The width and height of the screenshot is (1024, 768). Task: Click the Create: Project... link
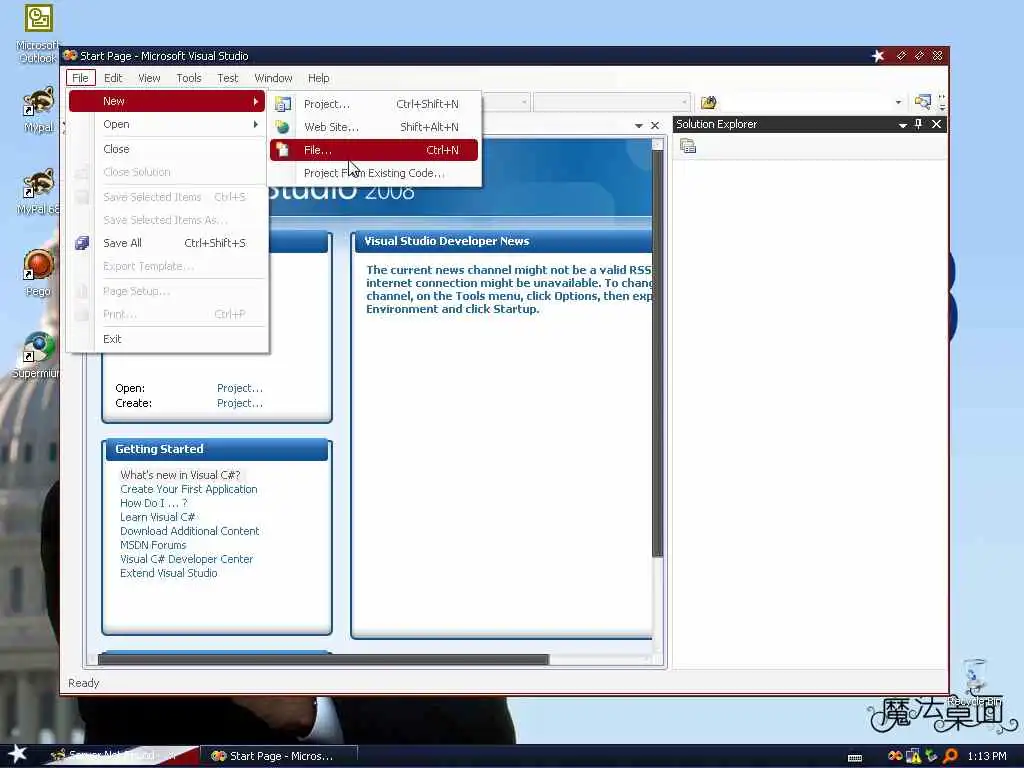[x=240, y=403]
